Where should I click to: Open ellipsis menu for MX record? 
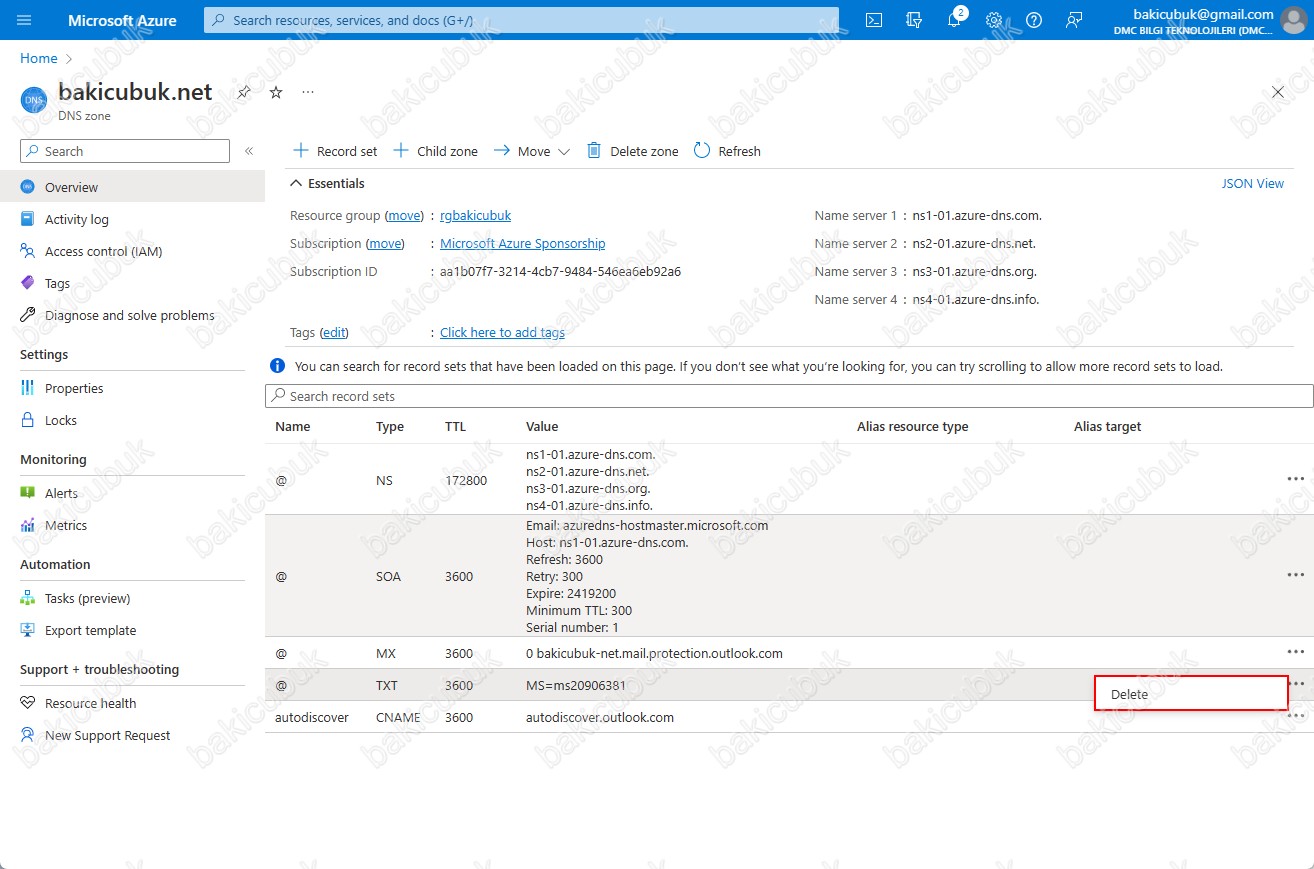[1296, 652]
